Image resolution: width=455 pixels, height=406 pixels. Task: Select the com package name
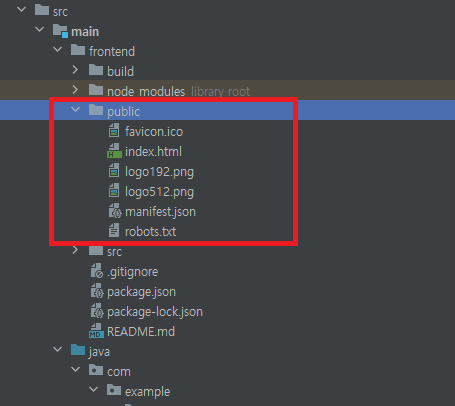tap(119, 372)
